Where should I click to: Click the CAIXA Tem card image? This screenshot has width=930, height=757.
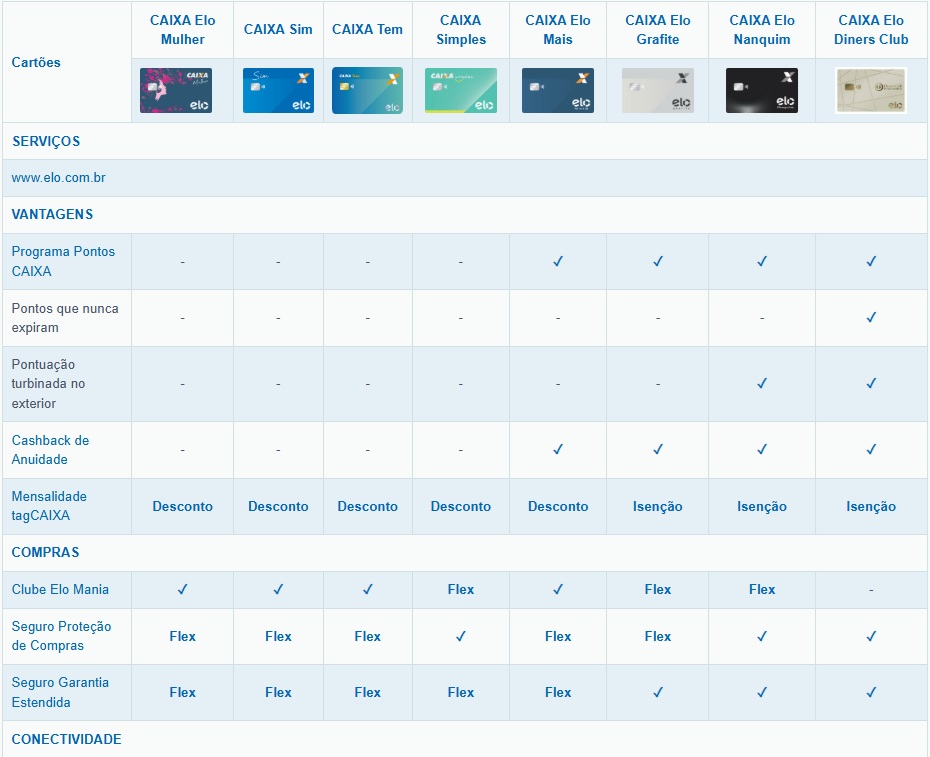click(367, 91)
